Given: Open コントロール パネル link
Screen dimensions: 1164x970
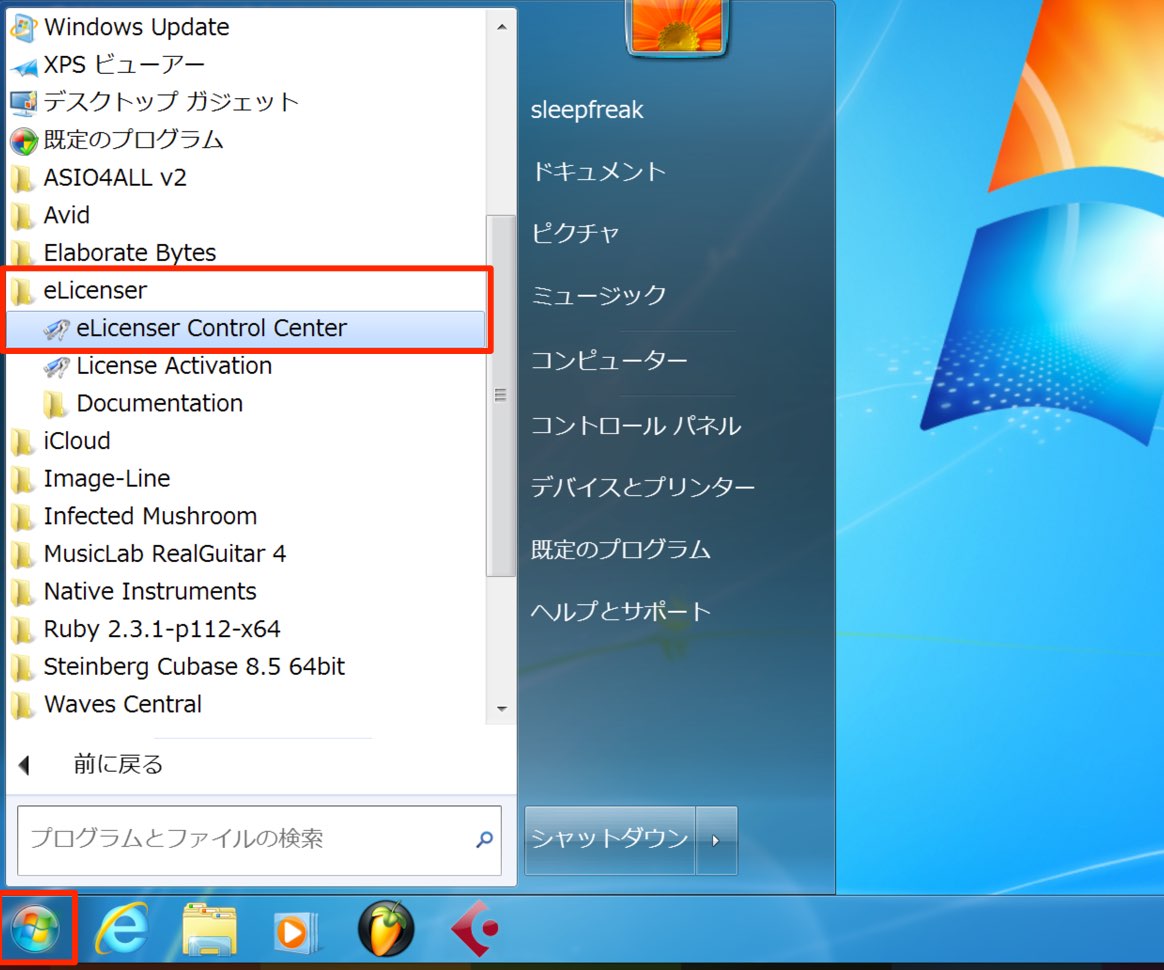Looking at the screenshot, I should coord(635,425).
